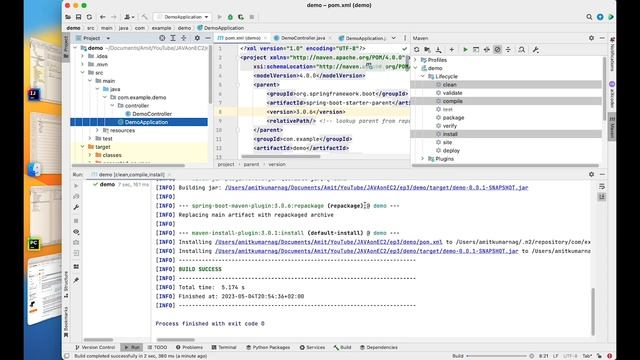Switch to the pom.xml (demo) editor tab
The image size is (640, 360).
242,38
